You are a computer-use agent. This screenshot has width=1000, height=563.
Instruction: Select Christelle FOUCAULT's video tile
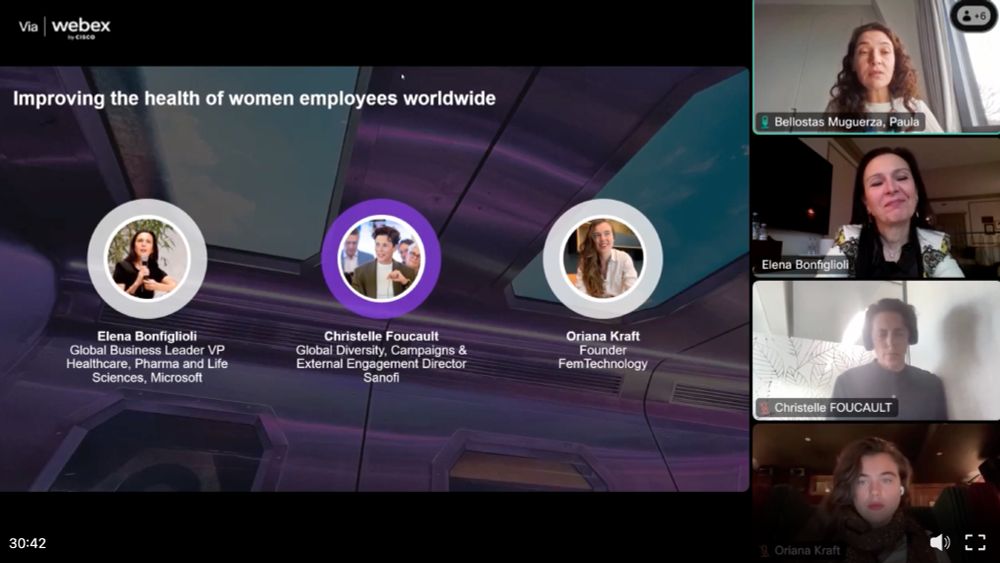(876, 350)
